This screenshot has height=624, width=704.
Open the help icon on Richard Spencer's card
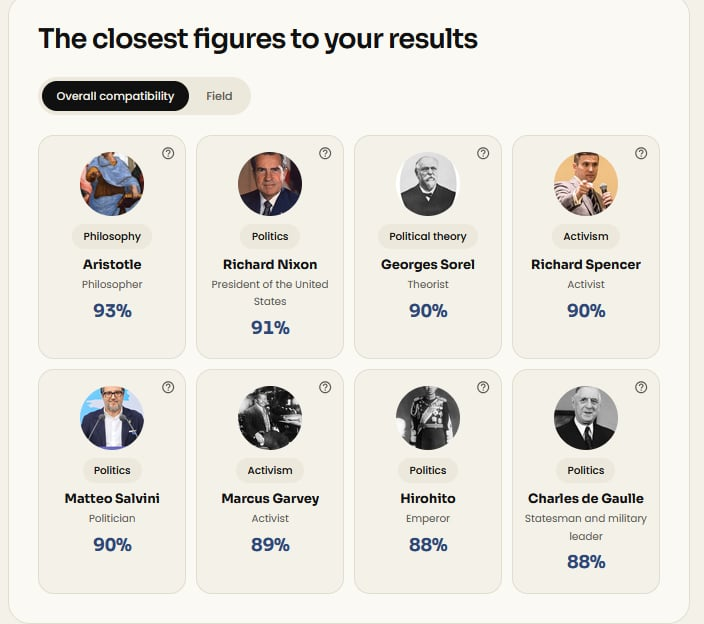pos(641,153)
